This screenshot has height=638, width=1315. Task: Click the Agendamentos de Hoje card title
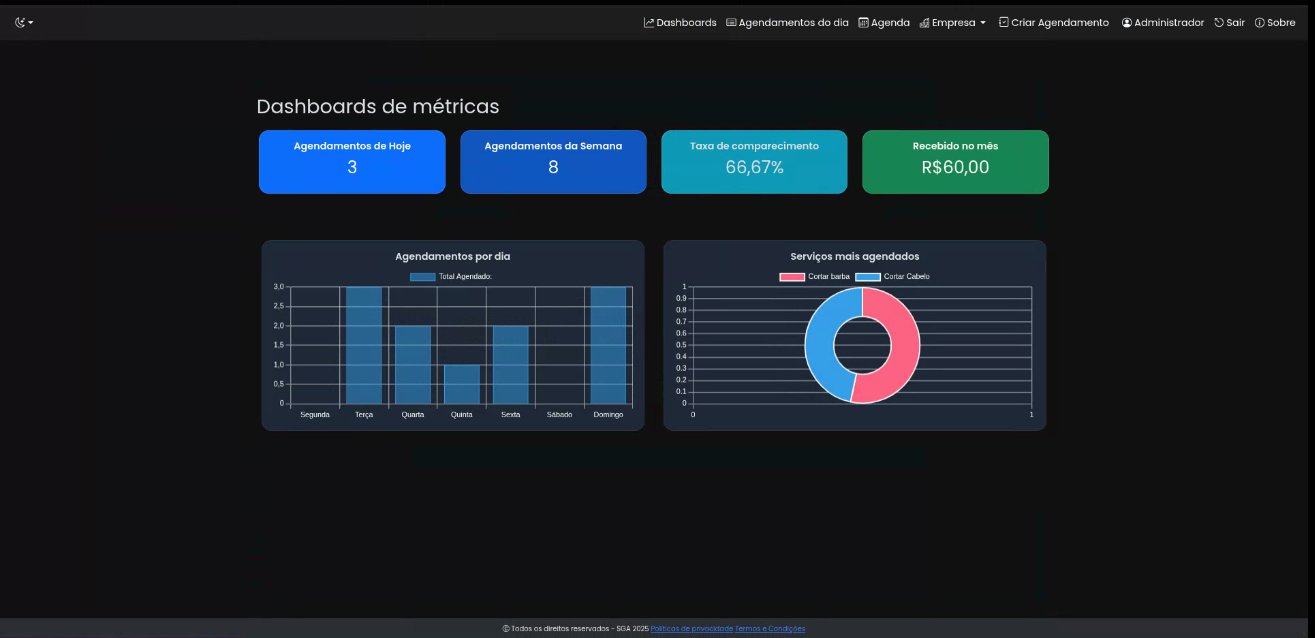point(352,146)
